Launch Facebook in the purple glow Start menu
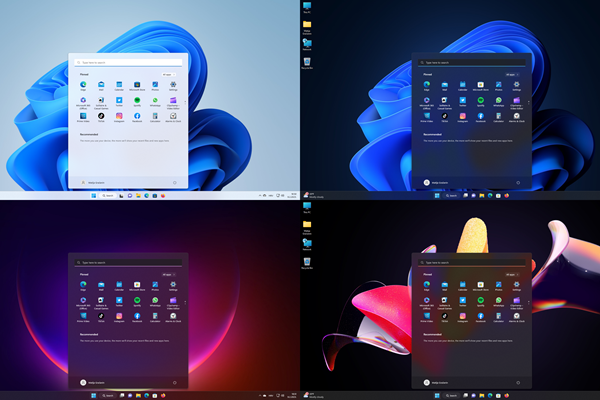The height and width of the screenshot is (400, 600). 137,316
